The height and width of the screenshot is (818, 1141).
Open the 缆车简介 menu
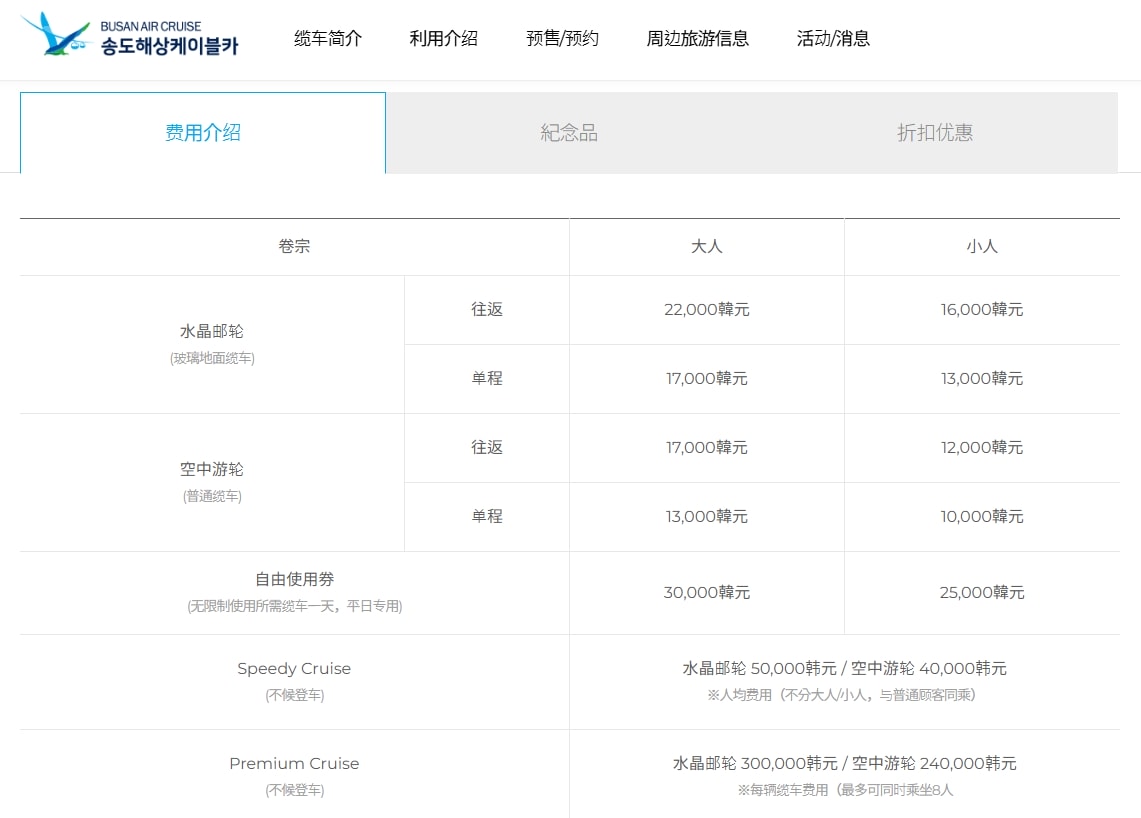327,38
